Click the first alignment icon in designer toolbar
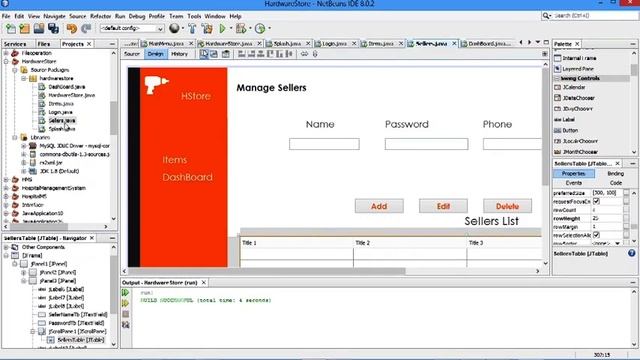640x360 pixels. coord(242,54)
